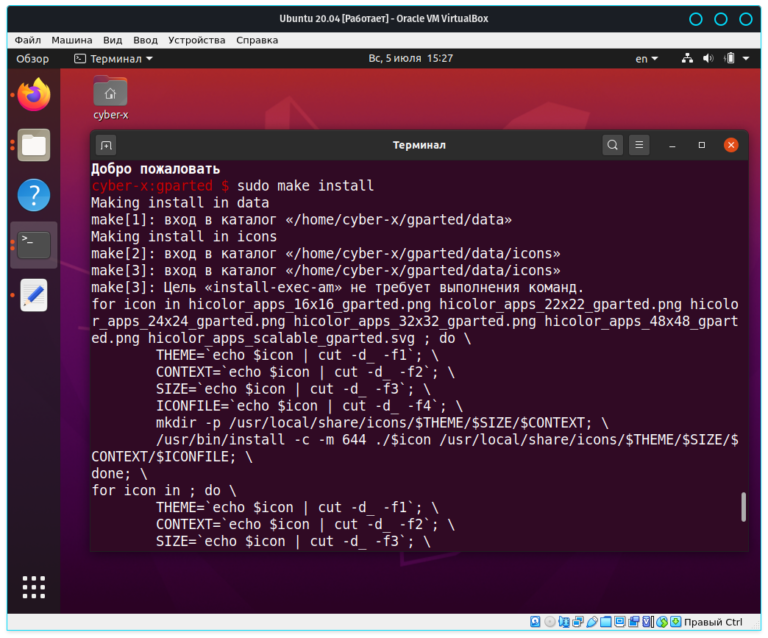Open the en keyboard layout dropdown
Viewport: 768px width, 638px height.
click(646, 59)
